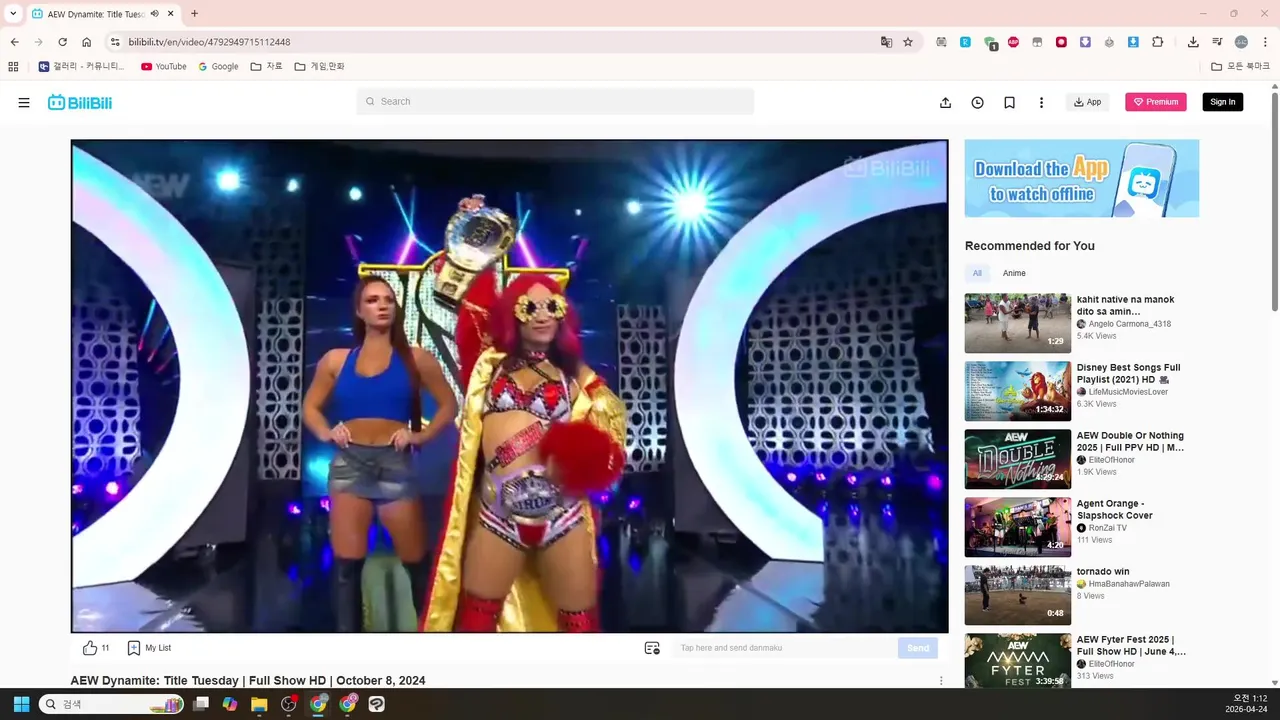Open 모든 북마크 folder
The height and width of the screenshot is (720, 1280).
[x=1240, y=67]
